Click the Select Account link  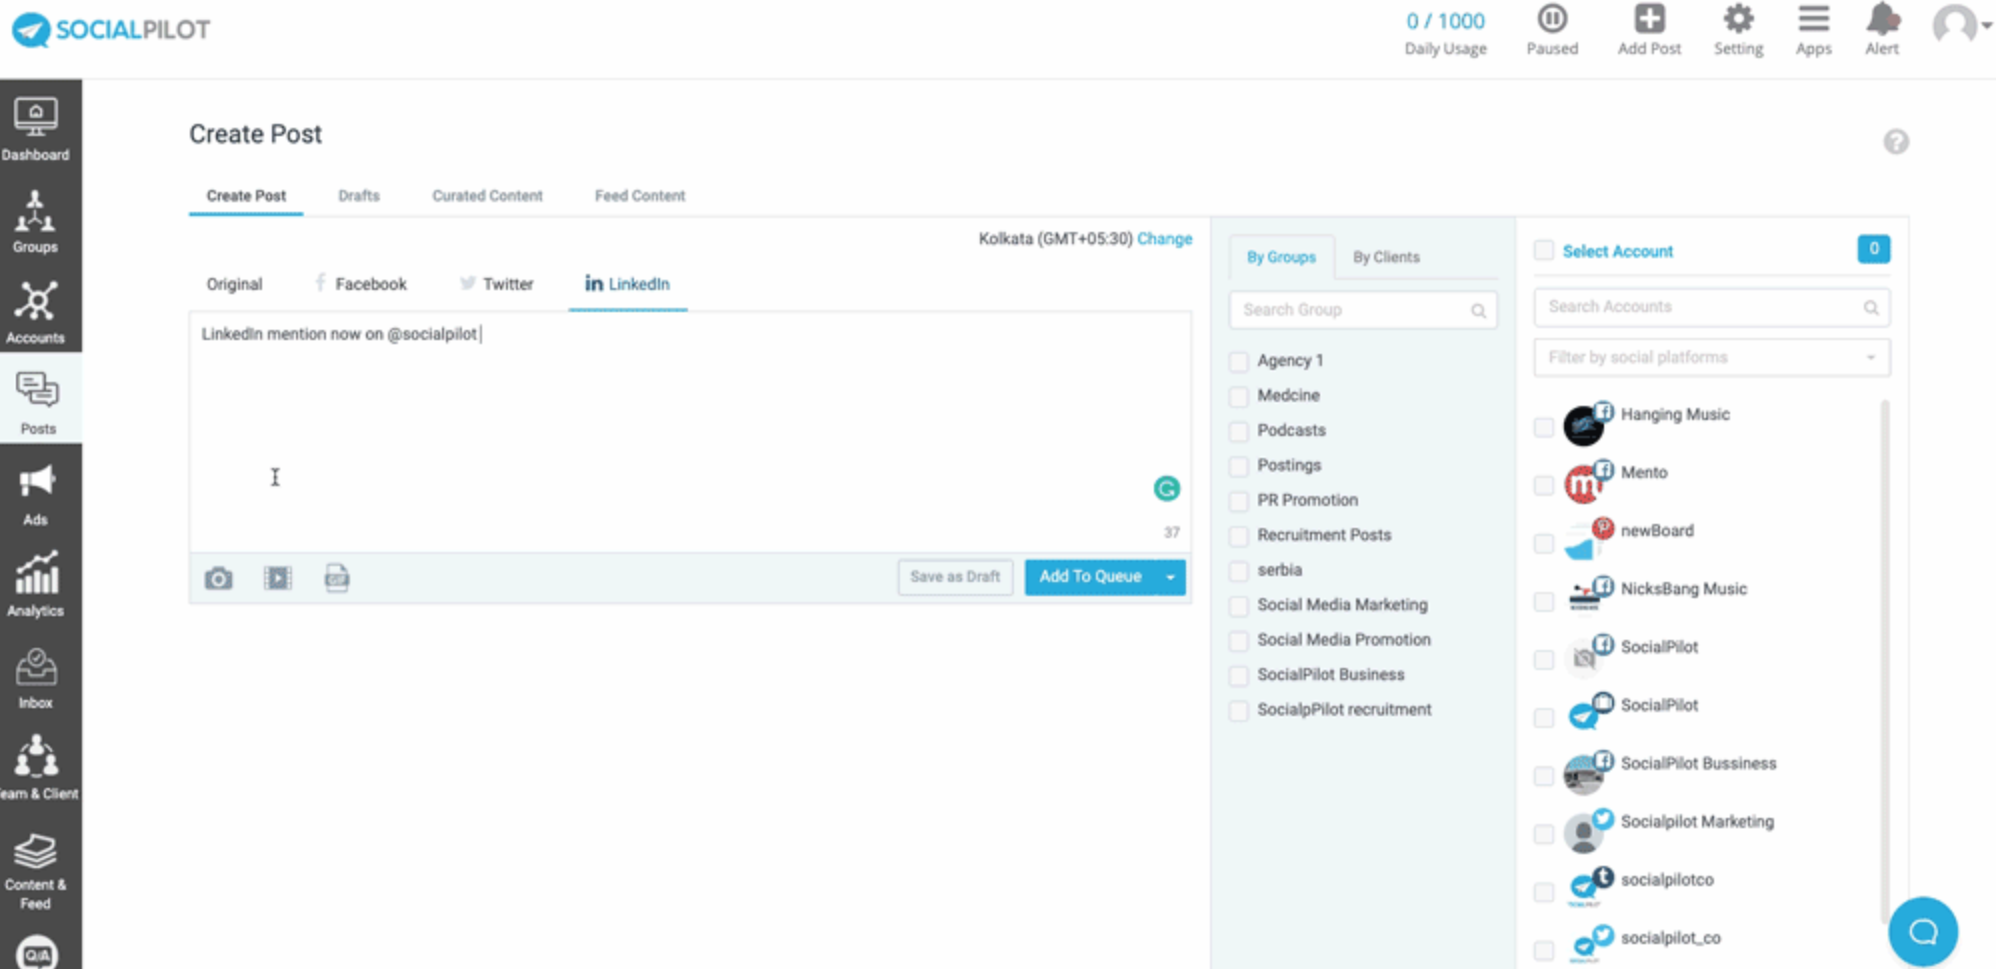1617,251
